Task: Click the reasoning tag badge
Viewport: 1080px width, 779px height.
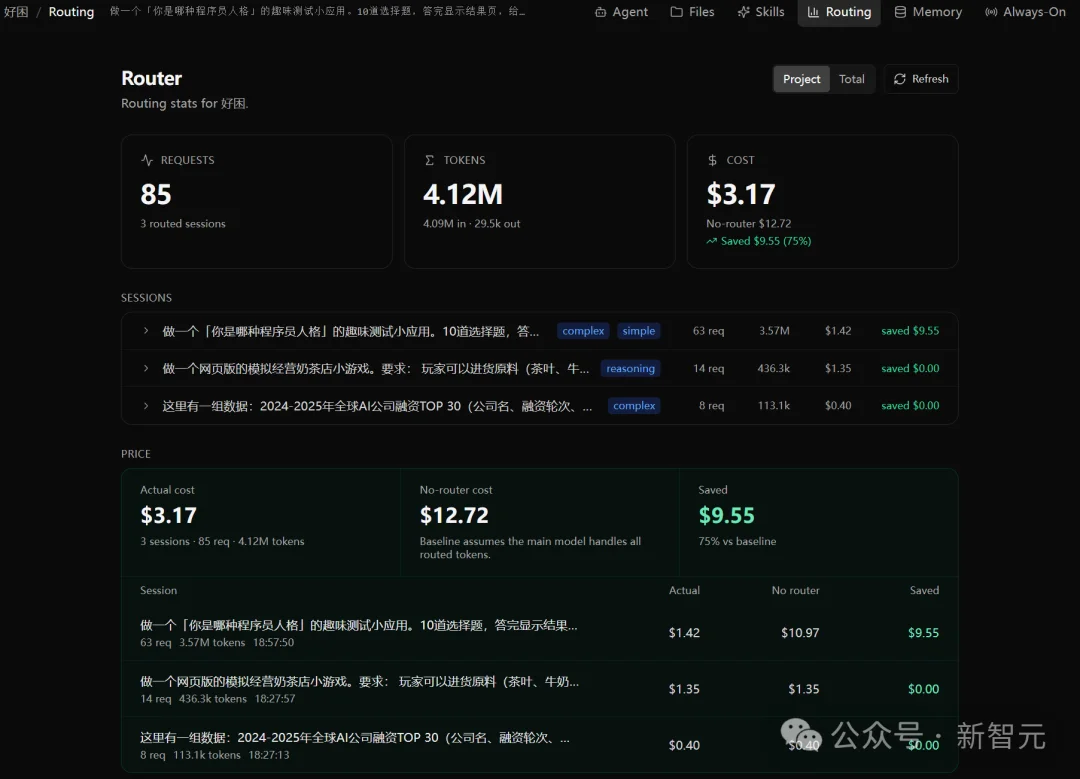Action: 630,368
